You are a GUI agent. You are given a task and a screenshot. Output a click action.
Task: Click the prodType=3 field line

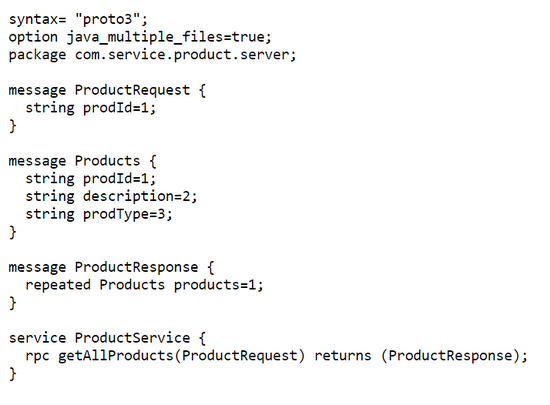(x=99, y=214)
